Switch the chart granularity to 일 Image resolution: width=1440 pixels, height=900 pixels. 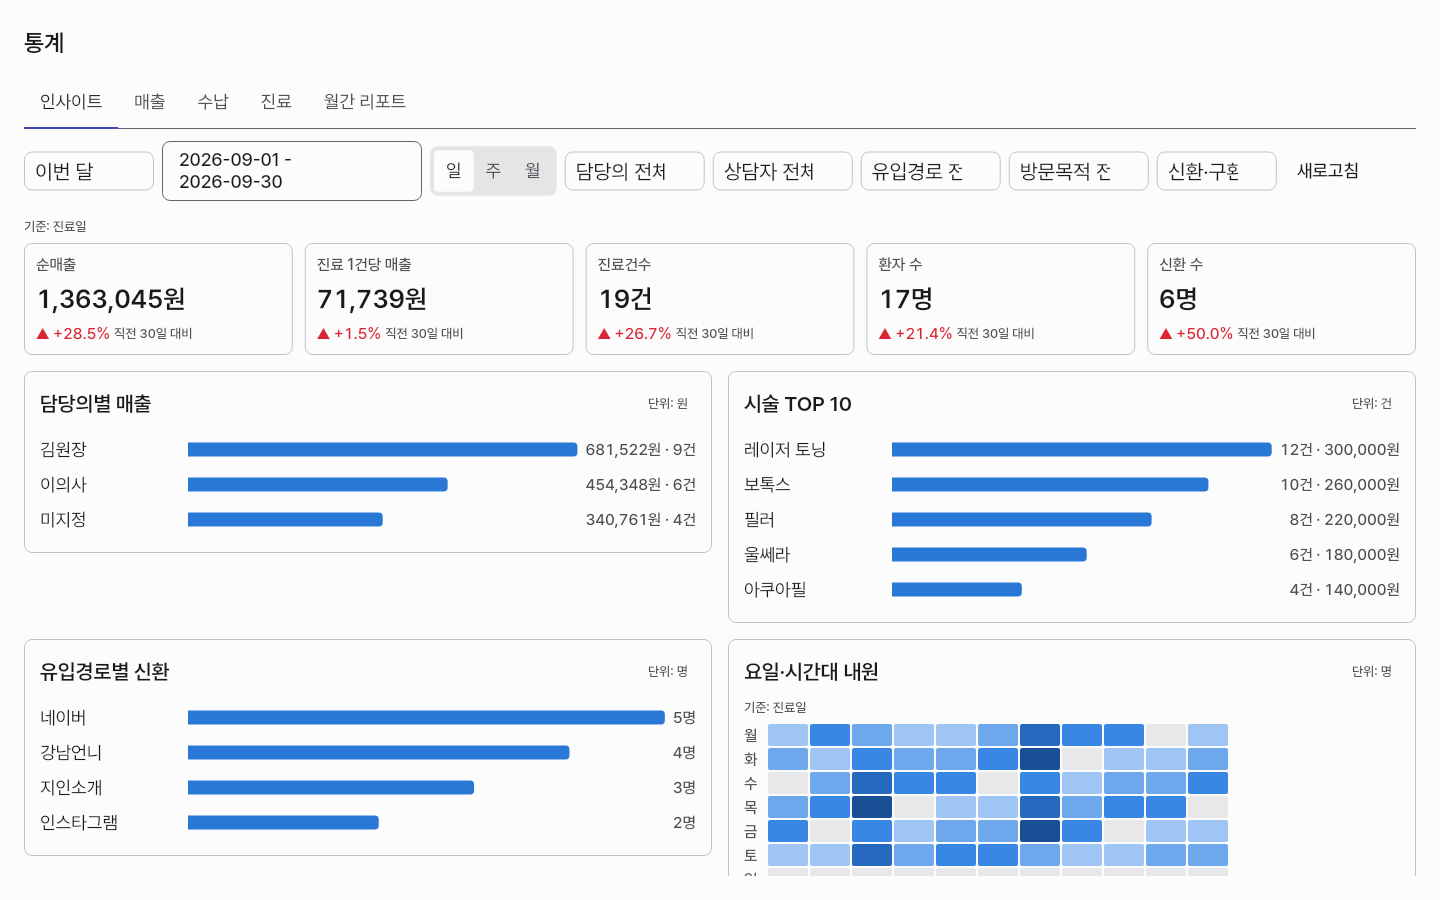453,171
